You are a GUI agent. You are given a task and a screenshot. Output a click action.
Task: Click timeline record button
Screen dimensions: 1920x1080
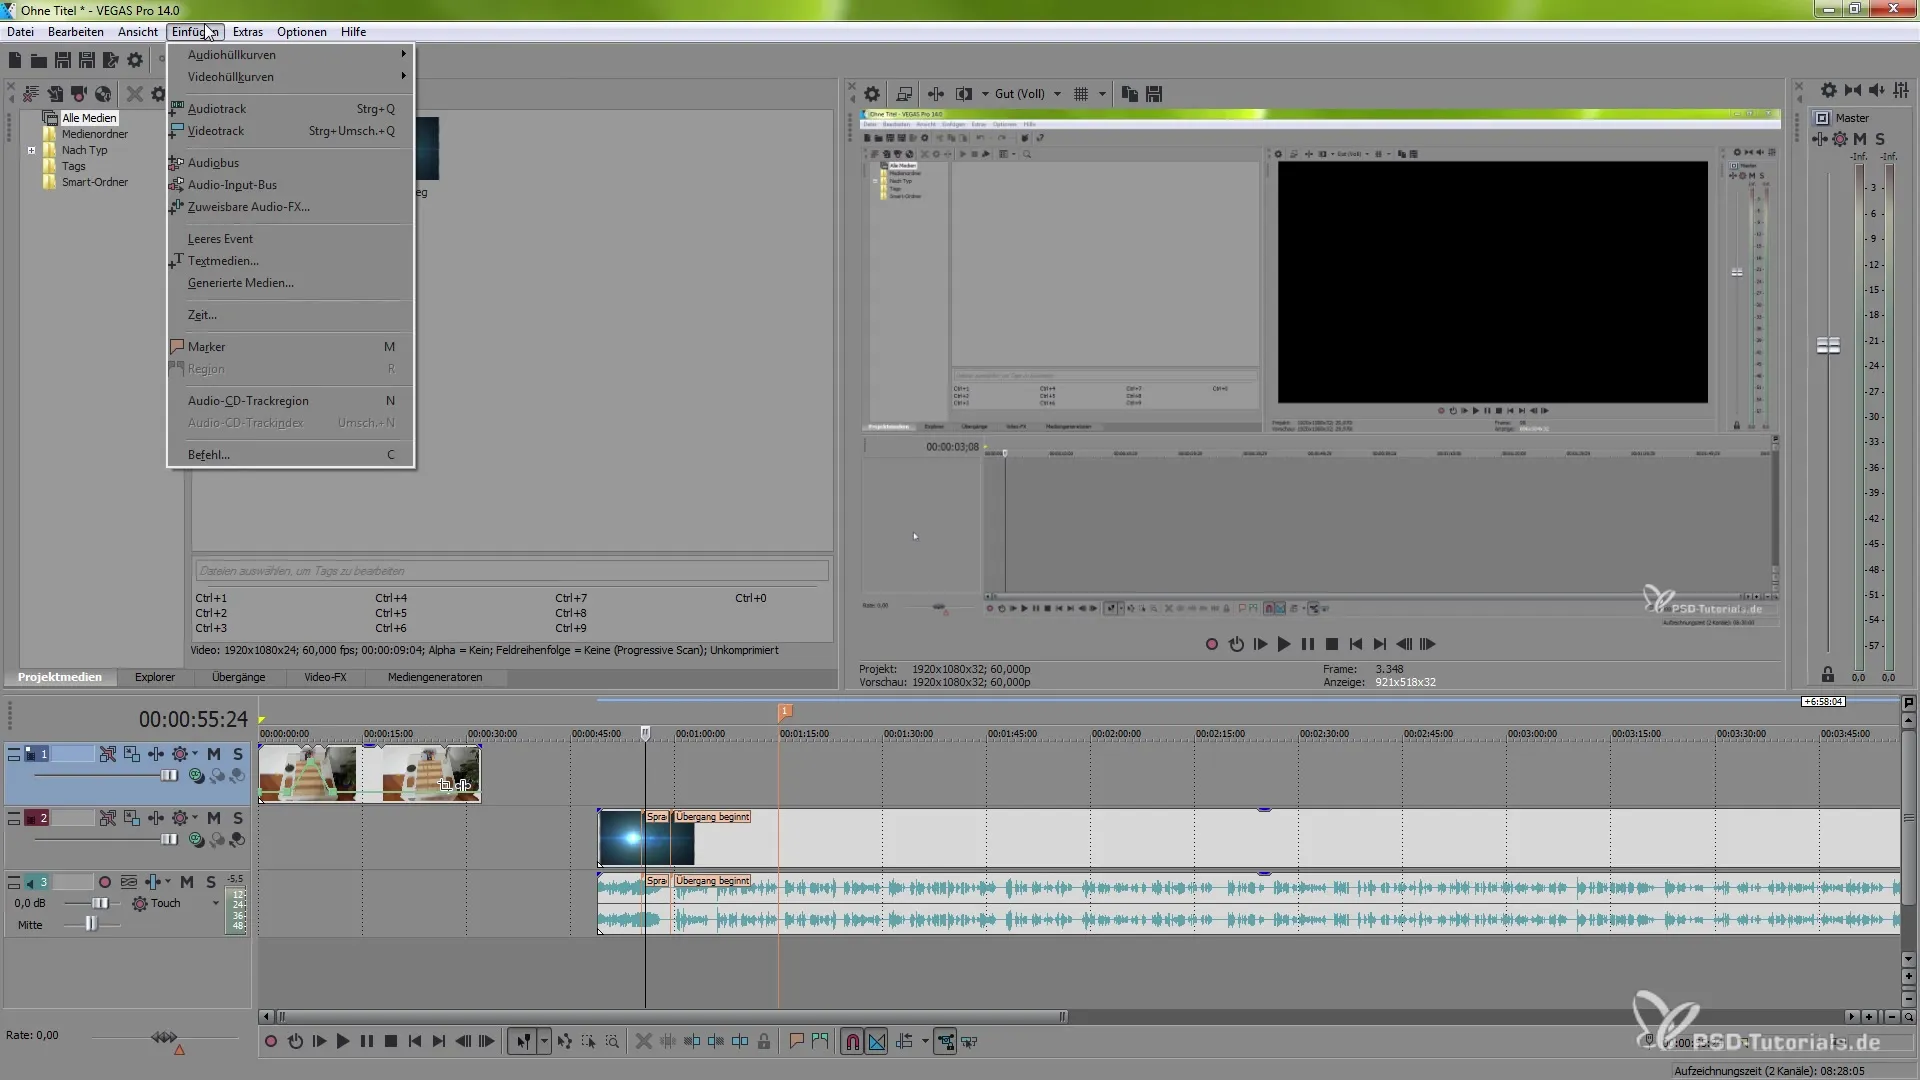(x=270, y=1042)
